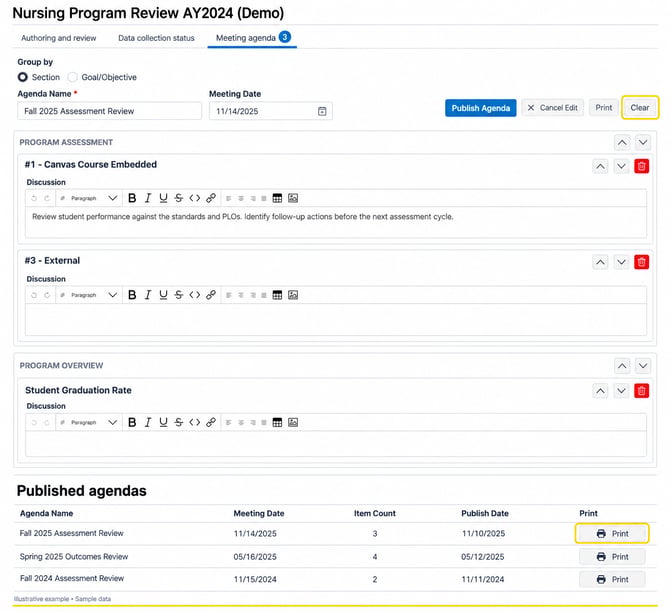This screenshot has width=670, height=612.
Task: Move Canvas Course Embedded item up
Action: [x=600, y=166]
